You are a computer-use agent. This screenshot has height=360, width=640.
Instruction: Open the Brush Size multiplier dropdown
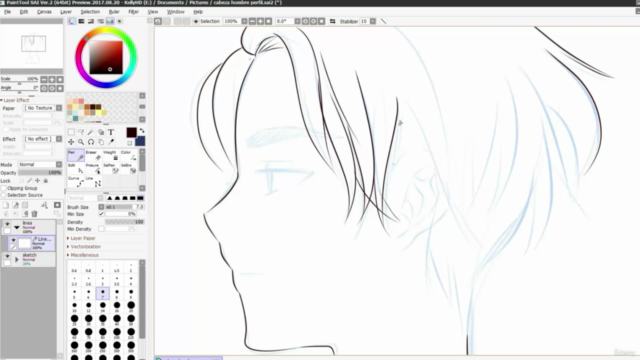101,207
